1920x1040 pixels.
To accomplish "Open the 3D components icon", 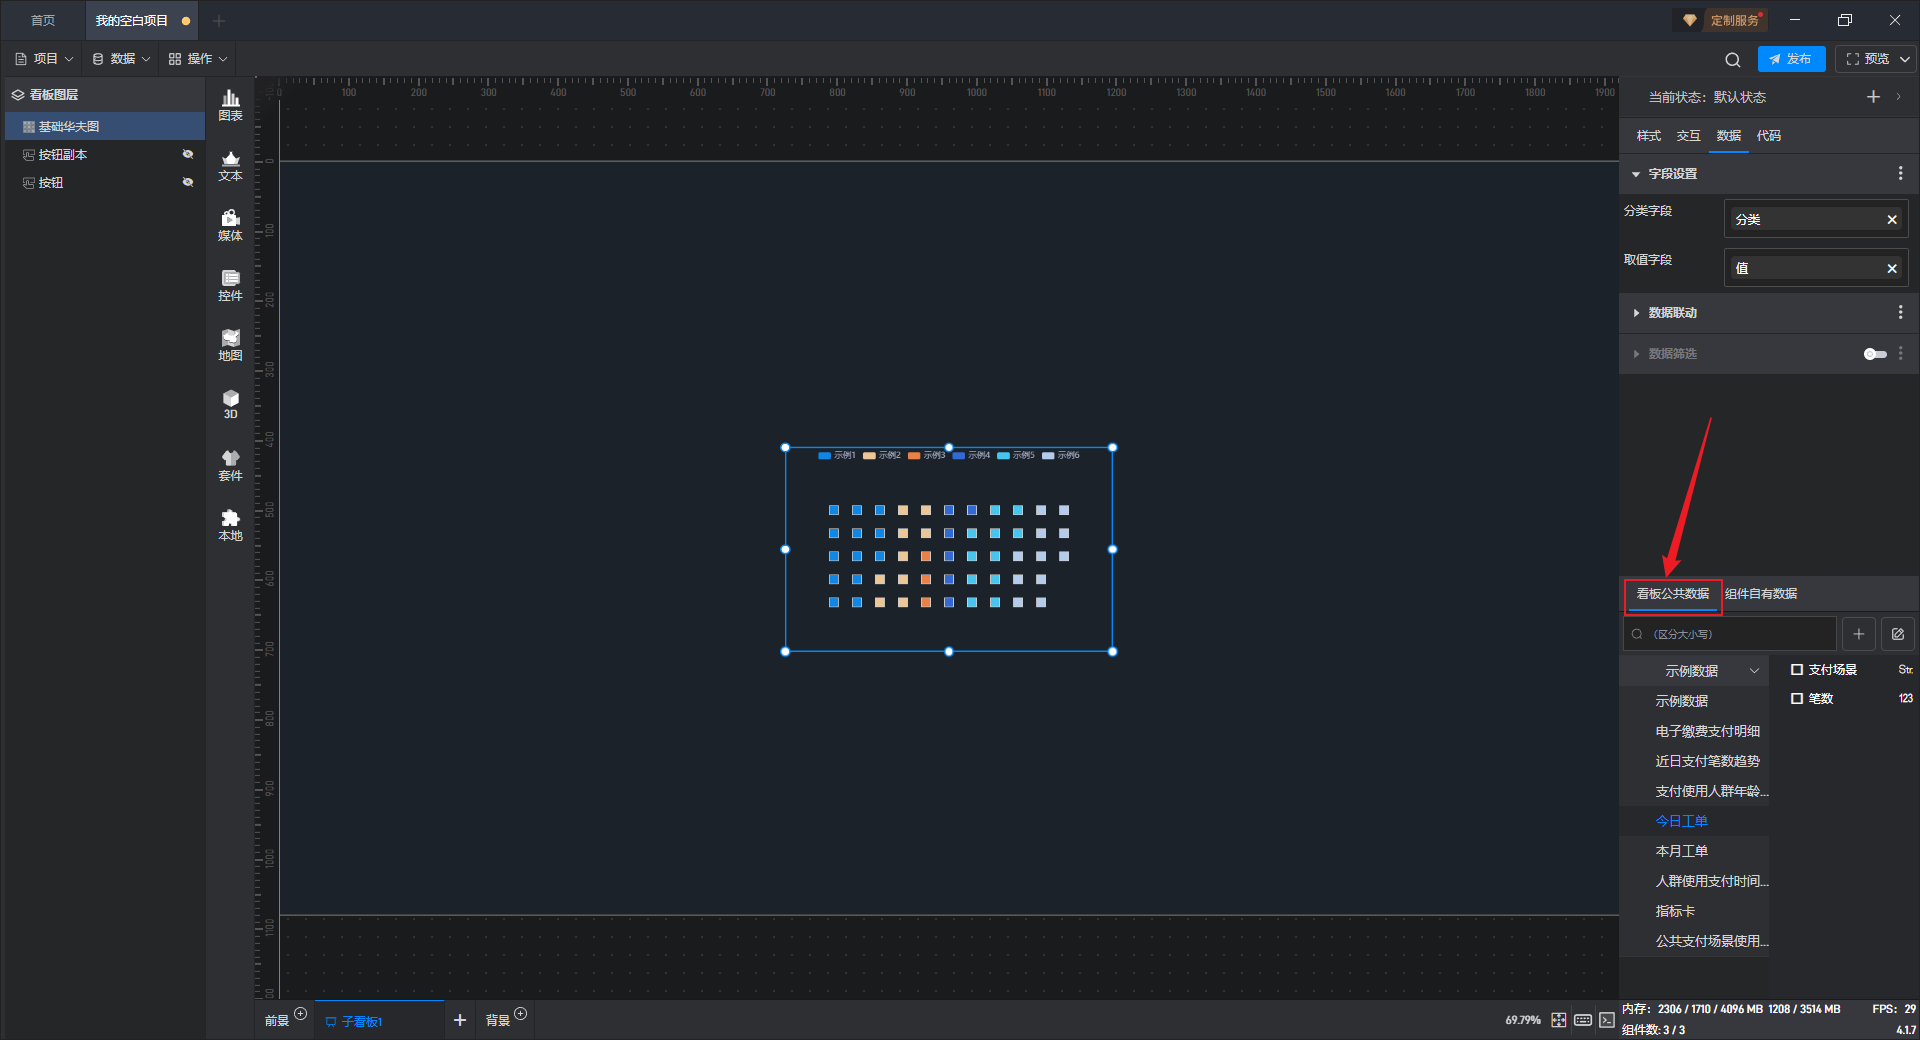I will [x=230, y=404].
